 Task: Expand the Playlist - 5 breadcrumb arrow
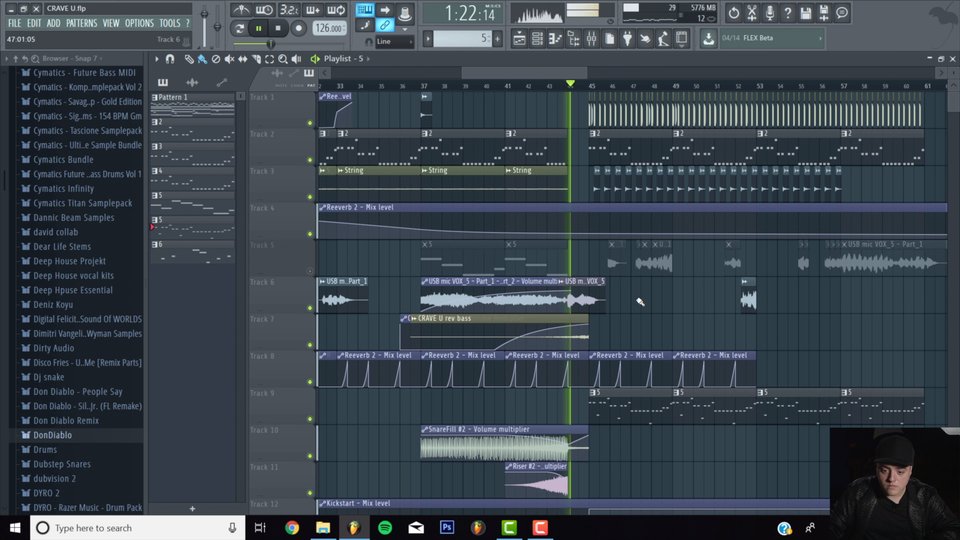(367, 59)
